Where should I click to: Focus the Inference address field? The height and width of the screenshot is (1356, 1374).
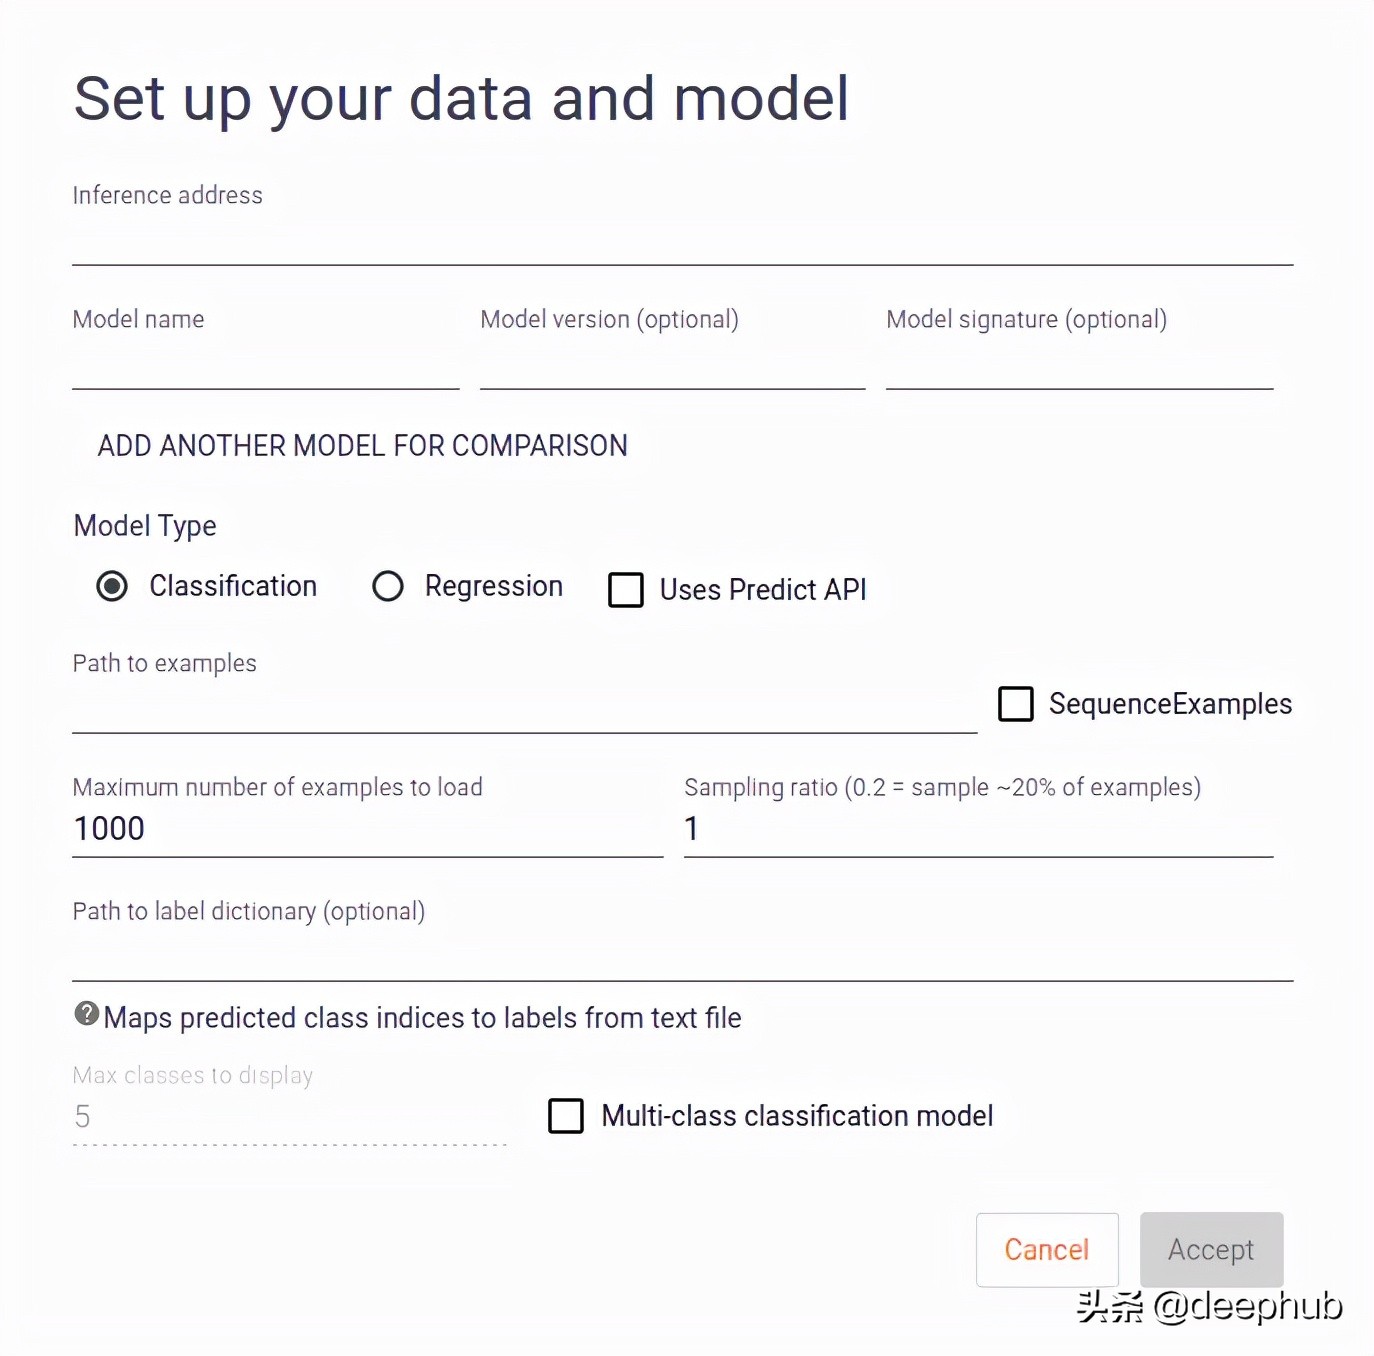(682, 244)
